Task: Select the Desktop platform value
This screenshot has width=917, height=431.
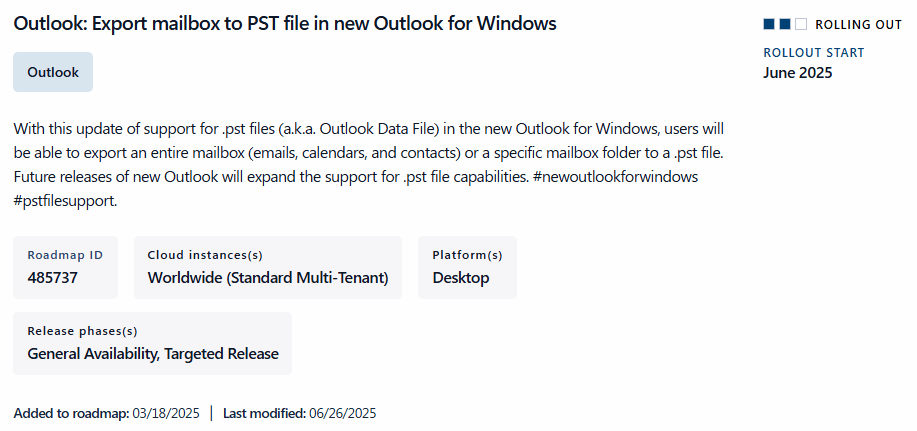Action: [x=461, y=277]
